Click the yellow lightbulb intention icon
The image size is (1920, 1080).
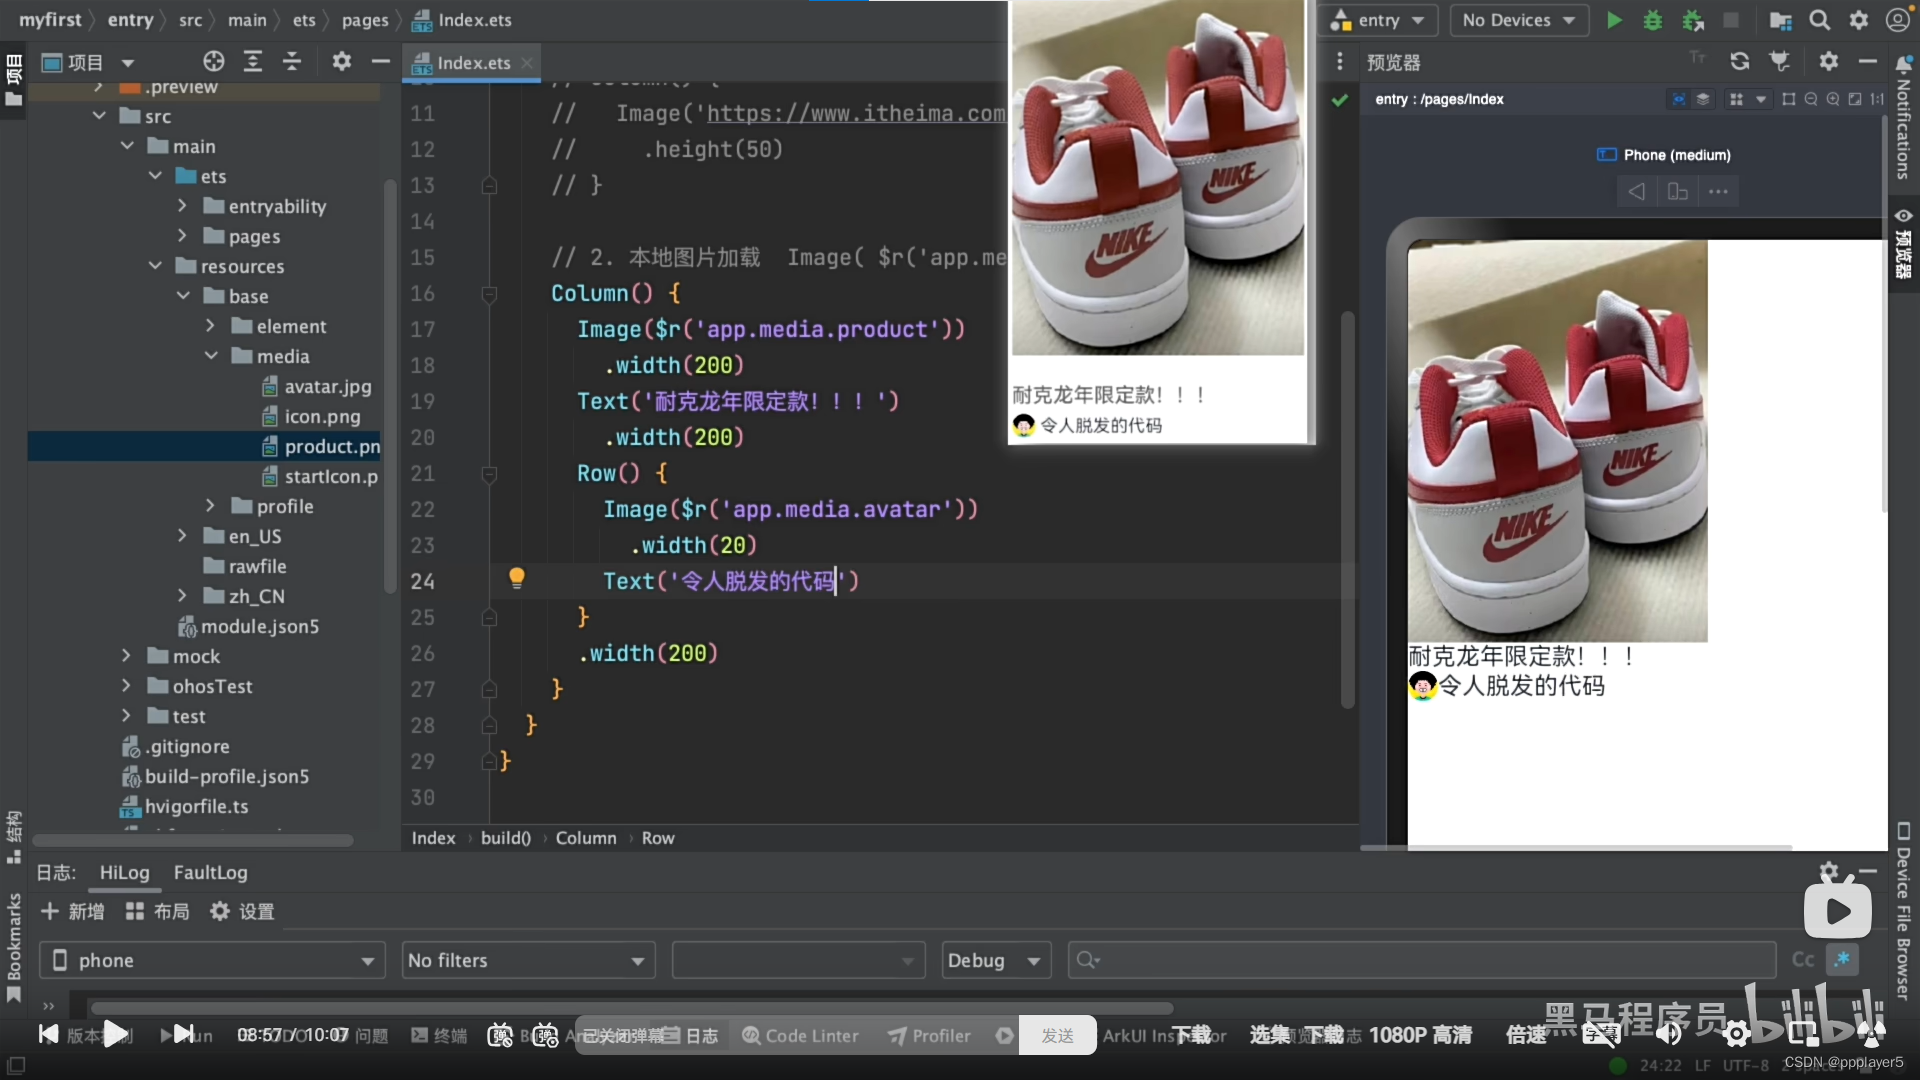click(x=516, y=578)
